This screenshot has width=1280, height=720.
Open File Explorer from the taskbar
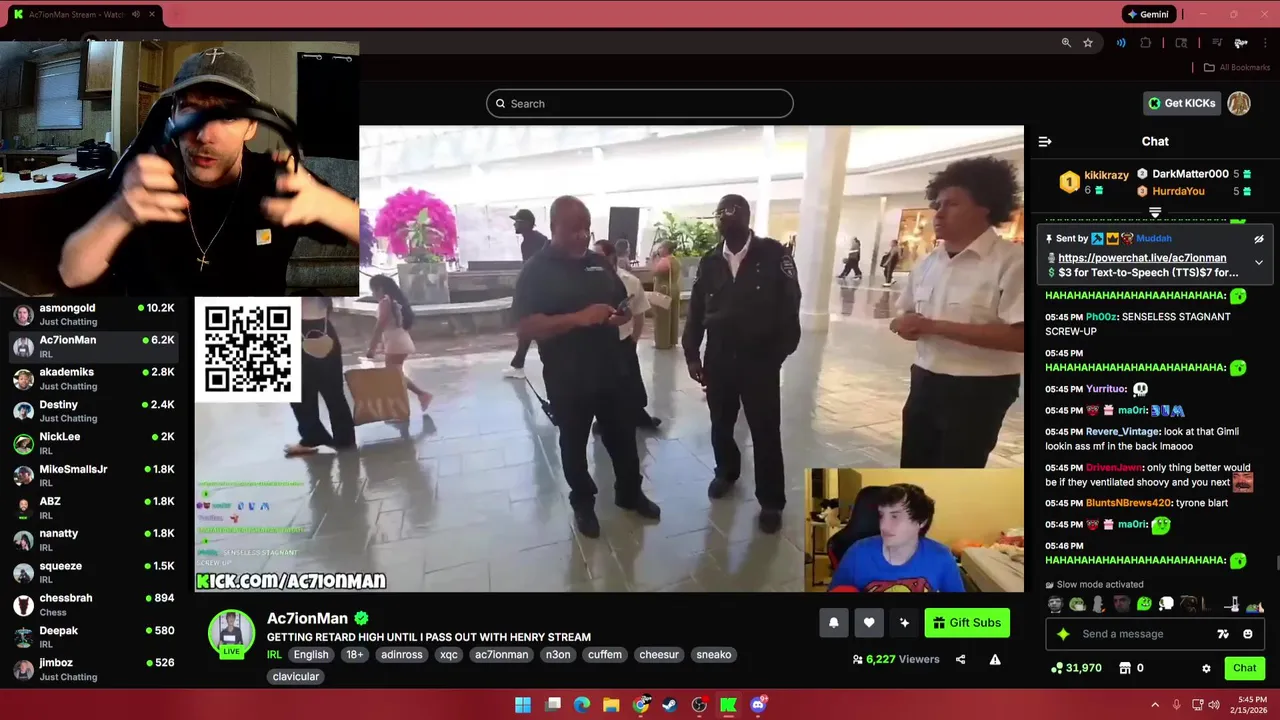pyautogui.click(x=611, y=705)
